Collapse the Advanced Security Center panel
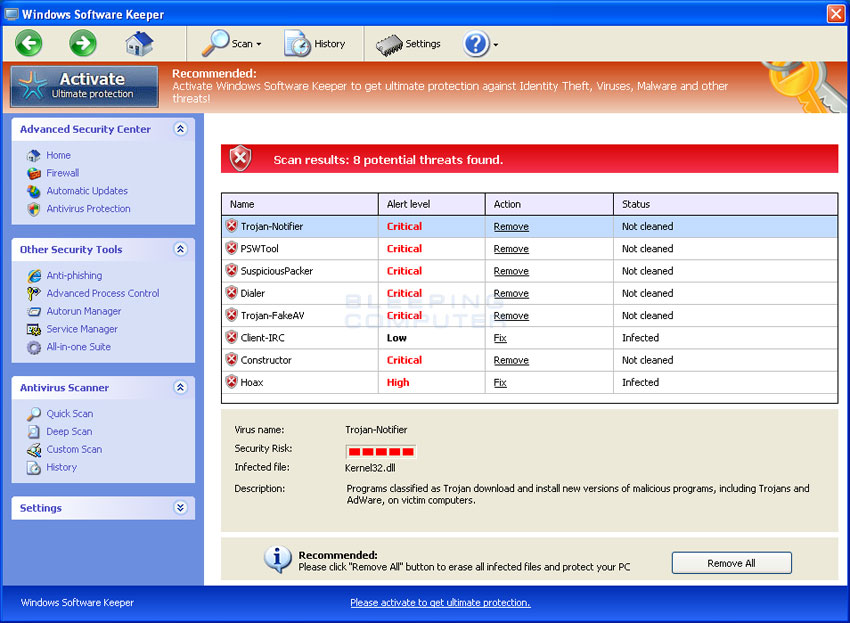Viewport: 850px width, 623px height. point(181,129)
